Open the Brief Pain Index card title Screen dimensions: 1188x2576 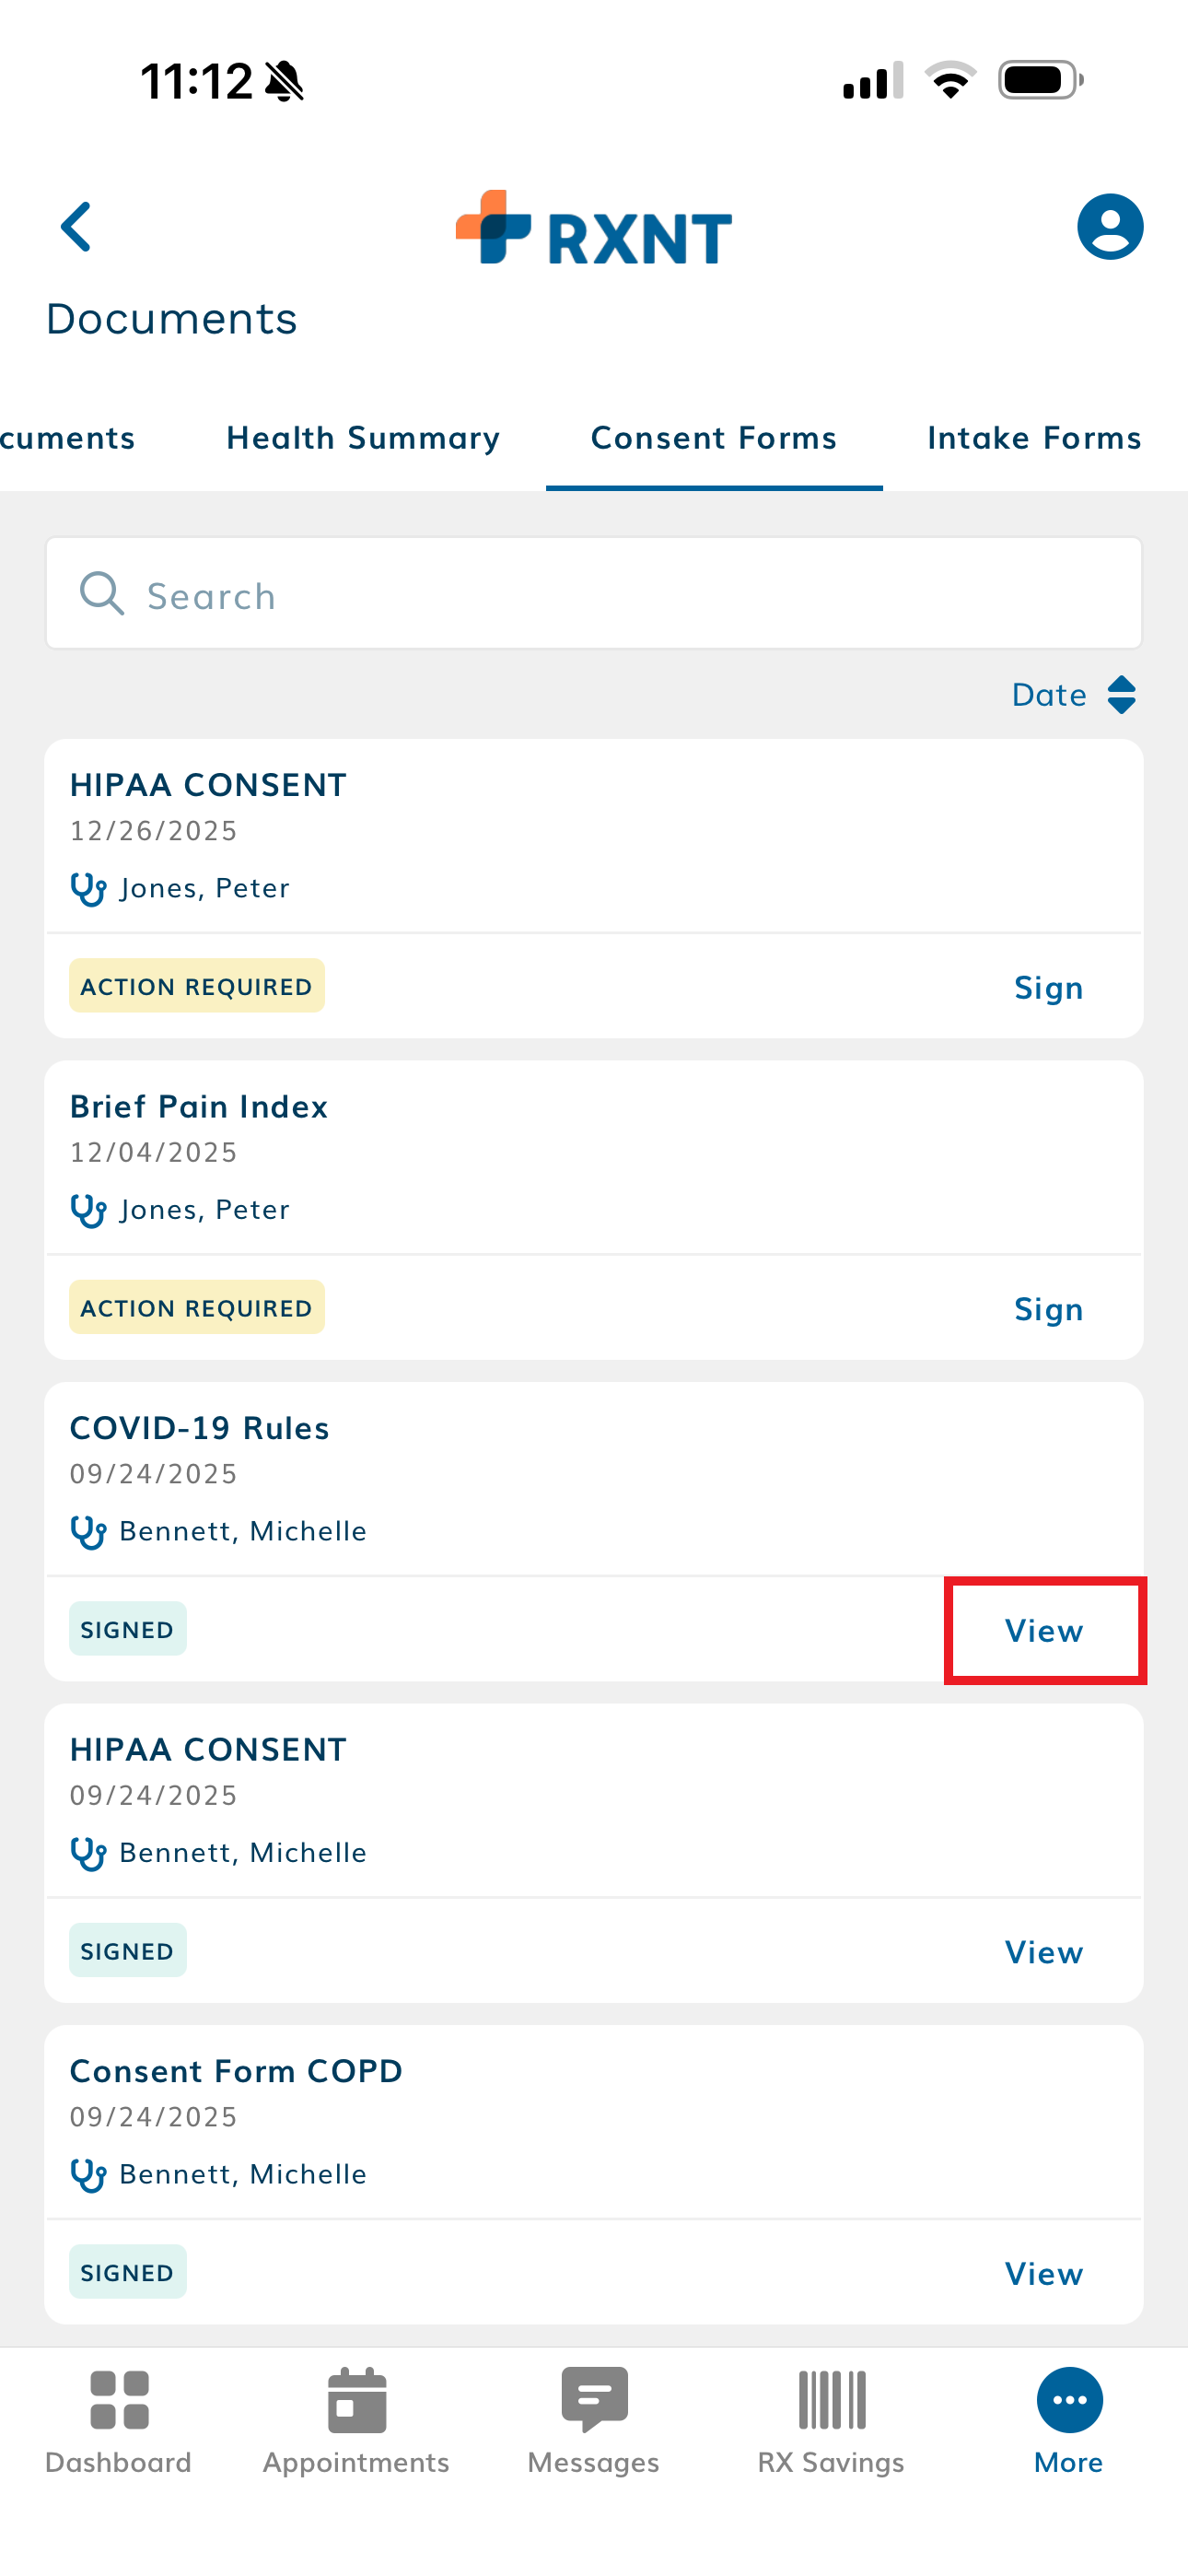tap(199, 1107)
